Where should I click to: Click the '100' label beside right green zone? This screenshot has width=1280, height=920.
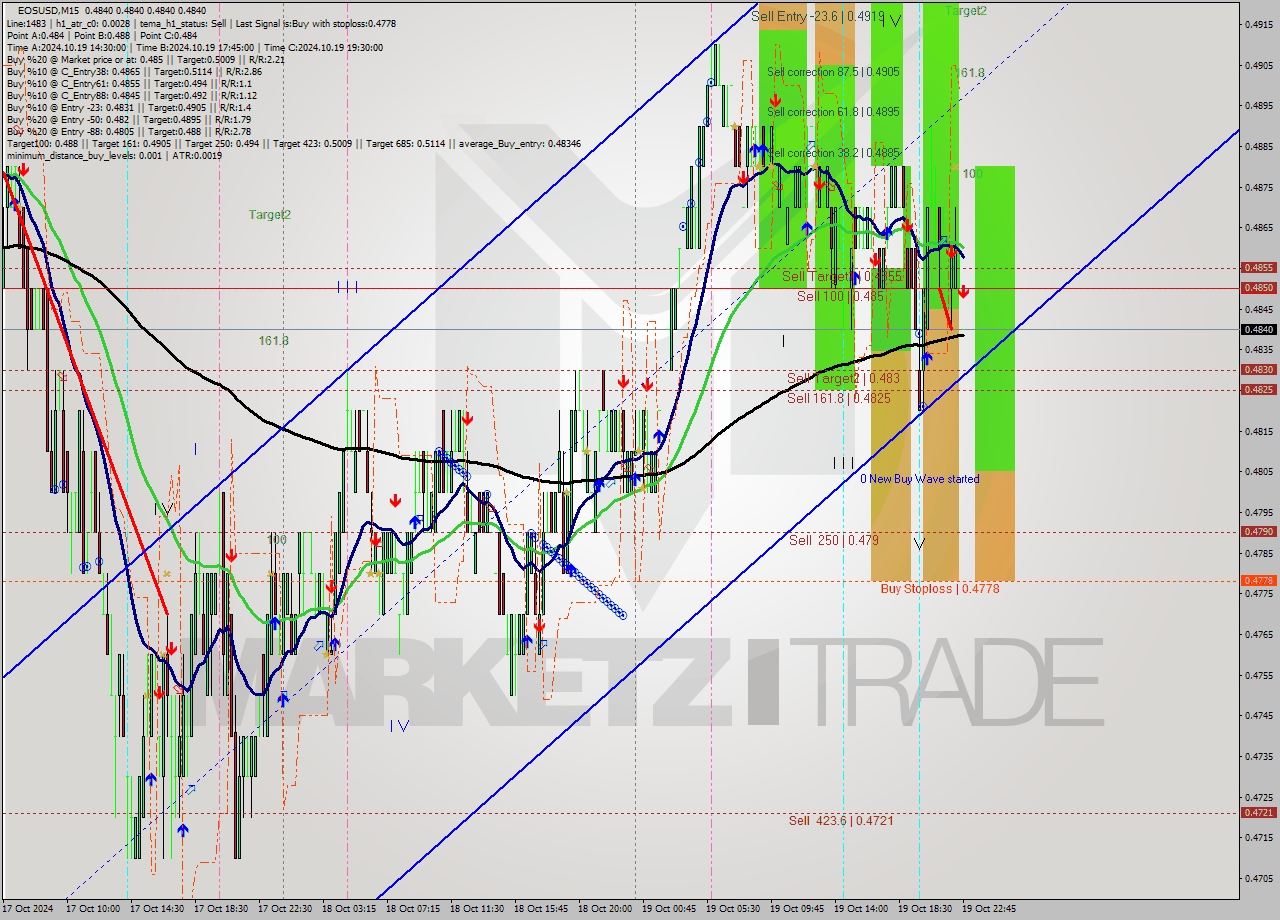pyautogui.click(x=973, y=174)
